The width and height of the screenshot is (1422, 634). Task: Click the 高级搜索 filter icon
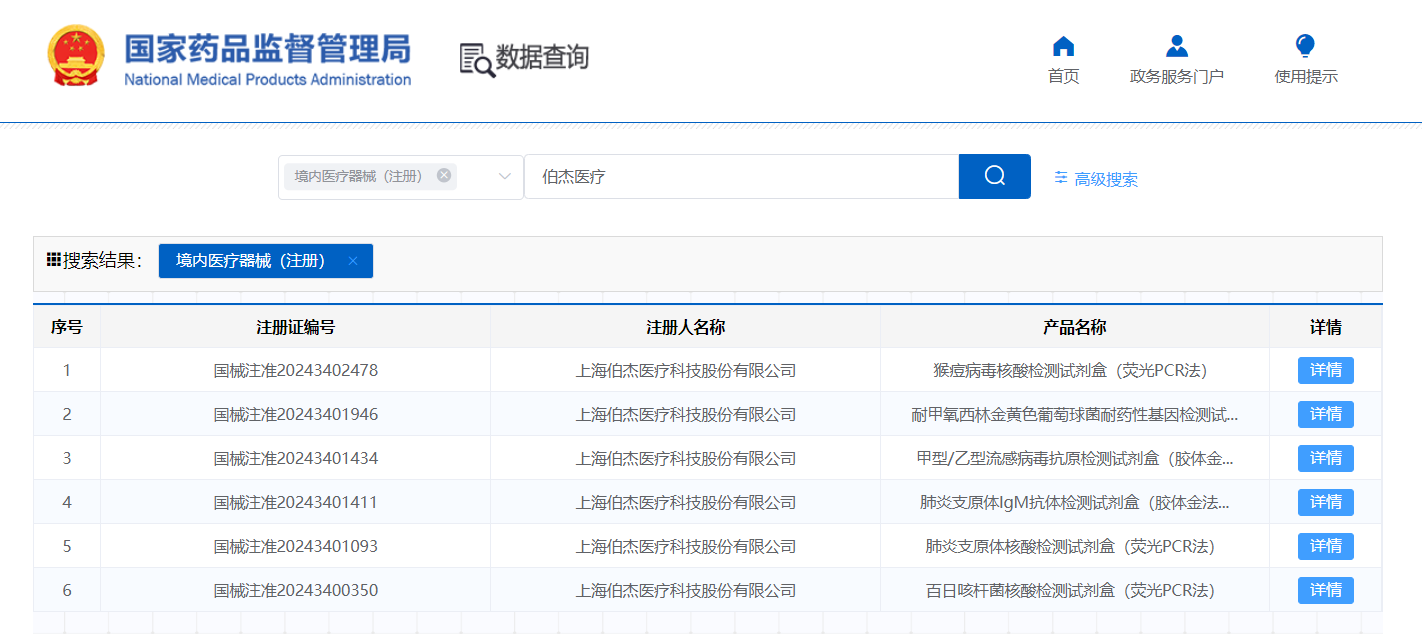(1061, 178)
